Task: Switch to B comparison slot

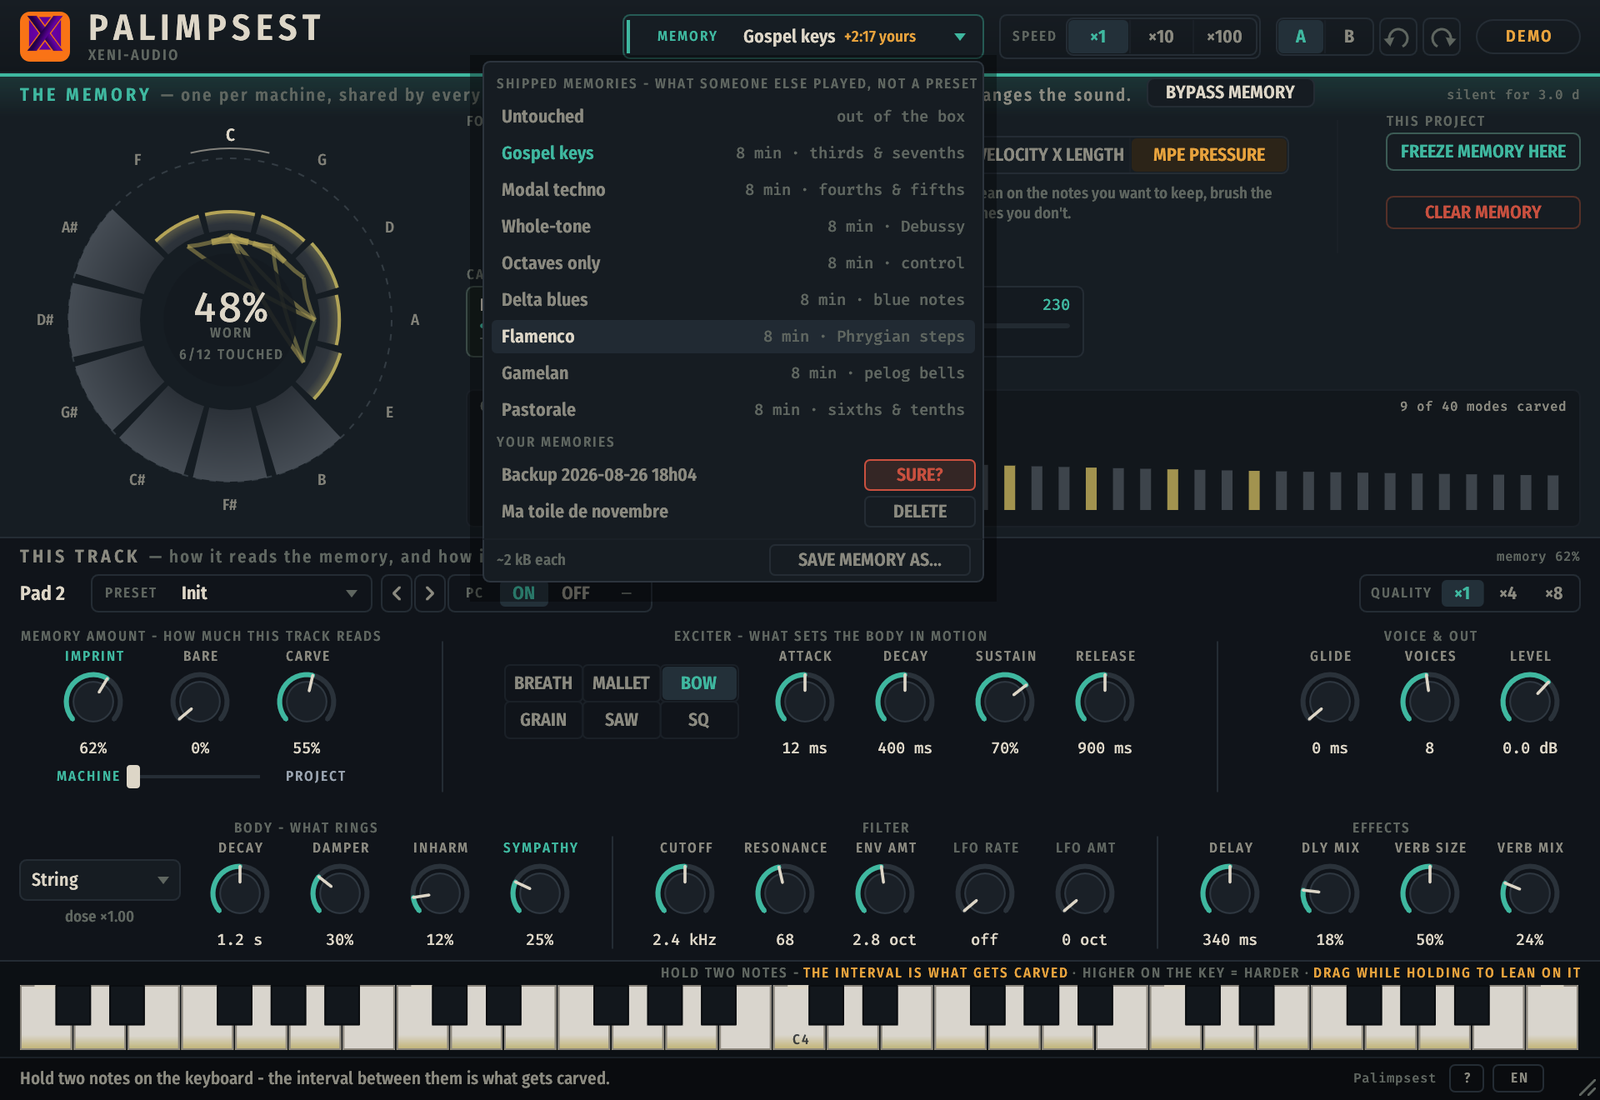Action: pos(1349,37)
